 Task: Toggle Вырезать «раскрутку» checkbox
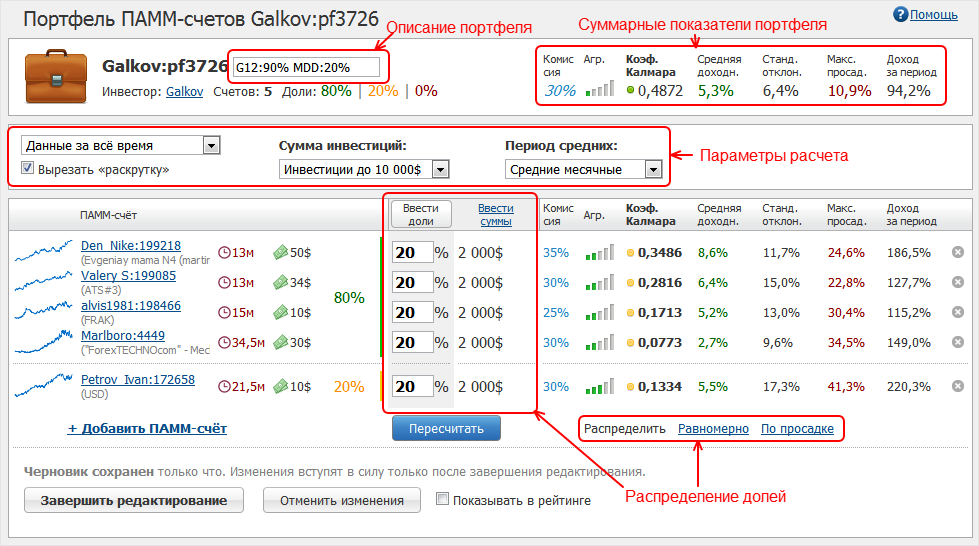pos(27,167)
